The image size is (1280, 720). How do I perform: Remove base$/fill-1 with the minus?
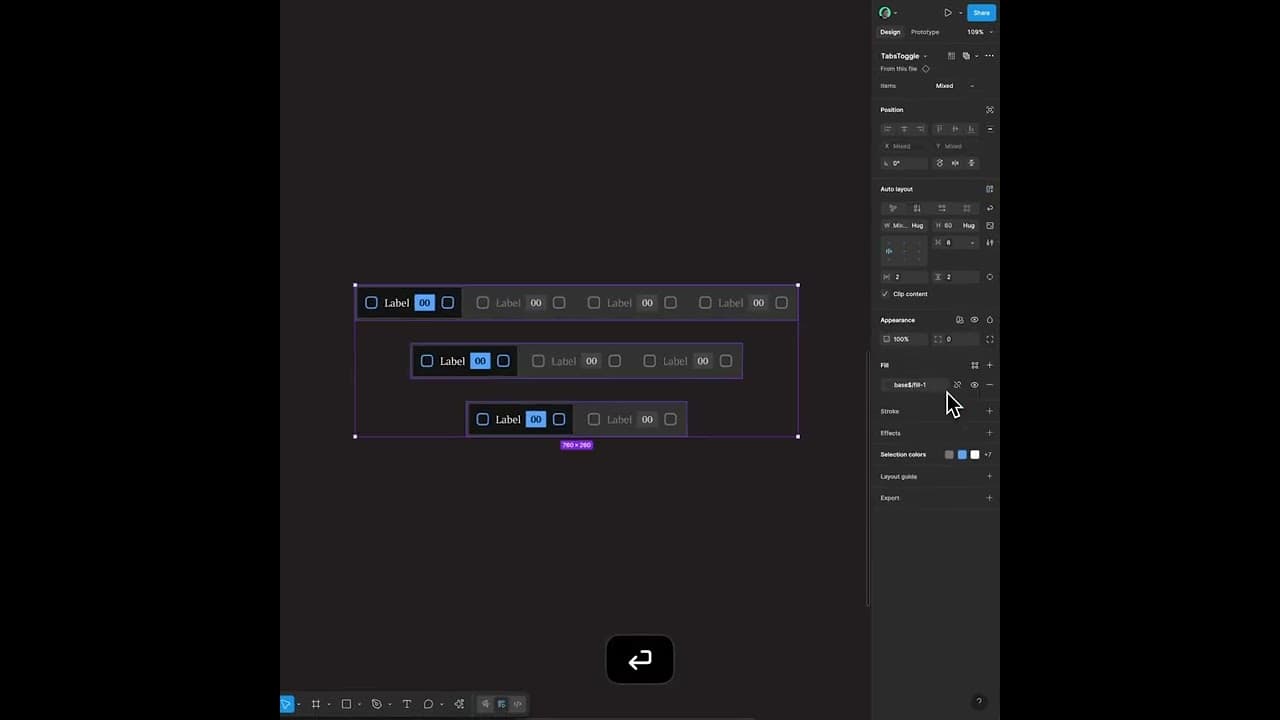pos(990,385)
